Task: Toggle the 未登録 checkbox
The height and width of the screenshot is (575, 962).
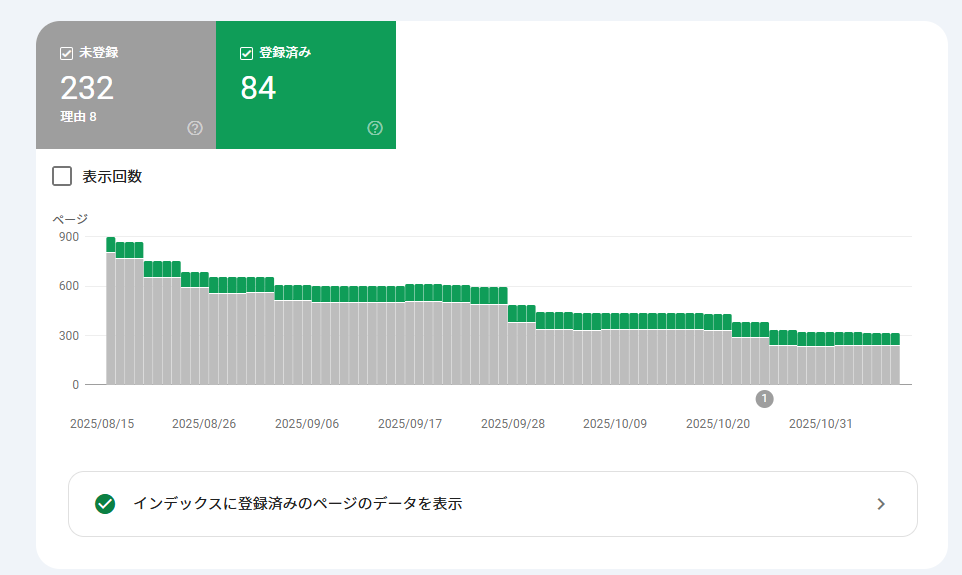Action: (x=67, y=53)
